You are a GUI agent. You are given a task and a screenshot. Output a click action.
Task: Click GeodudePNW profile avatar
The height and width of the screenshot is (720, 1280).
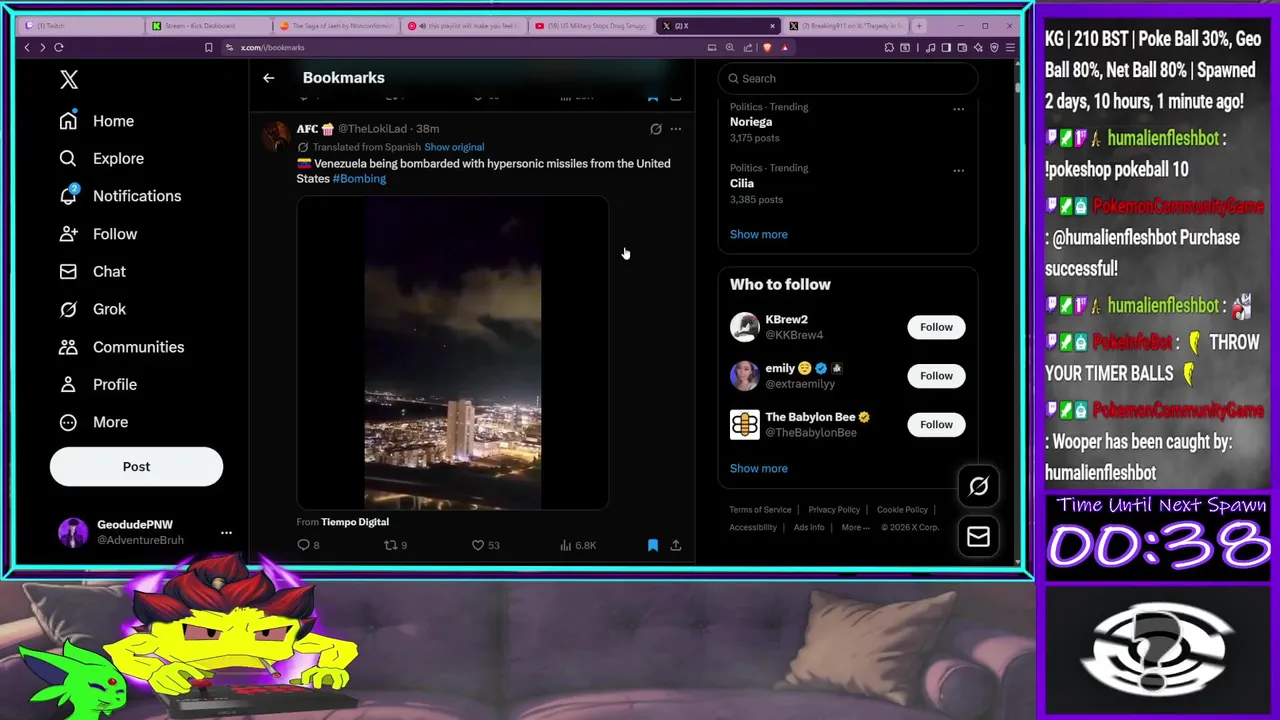click(x=73, y=533)
